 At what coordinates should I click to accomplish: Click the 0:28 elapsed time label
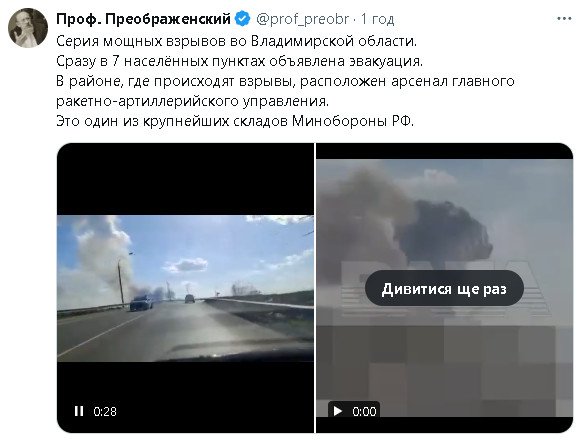pos(105,412)
